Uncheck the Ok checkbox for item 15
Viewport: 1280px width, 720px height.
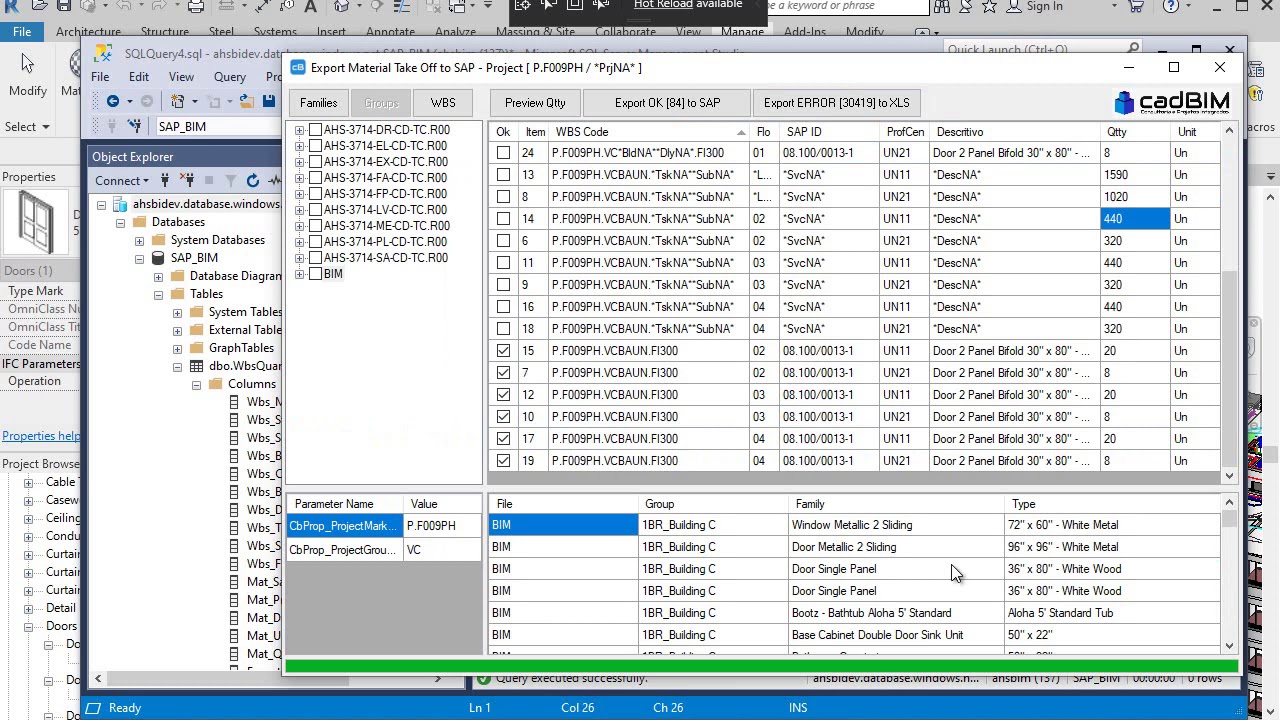coord(503,351)
